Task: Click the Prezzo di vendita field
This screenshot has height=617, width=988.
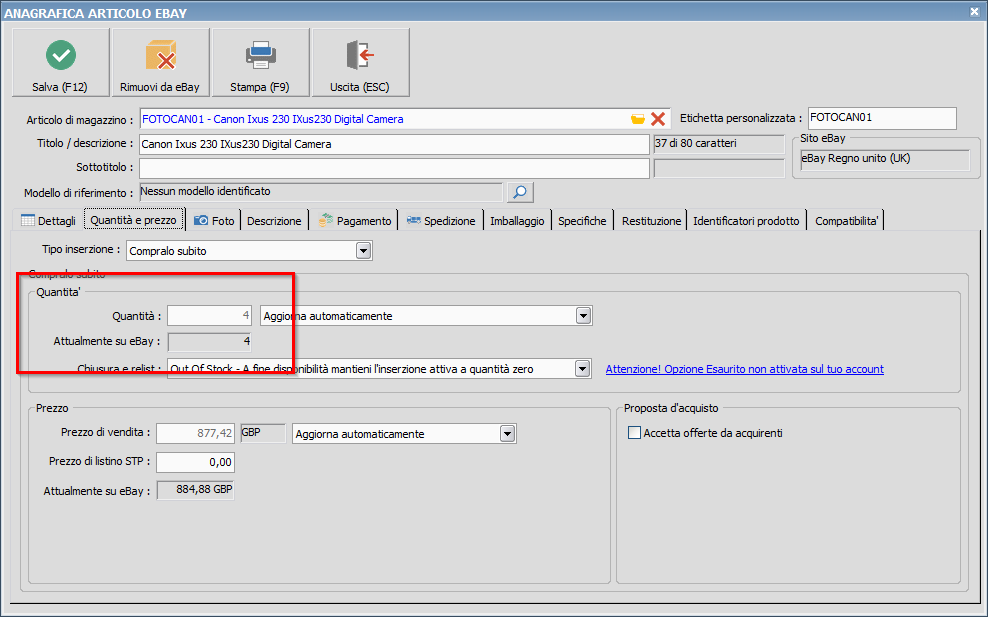Action: pyautogui.click(x=195, y=434)
